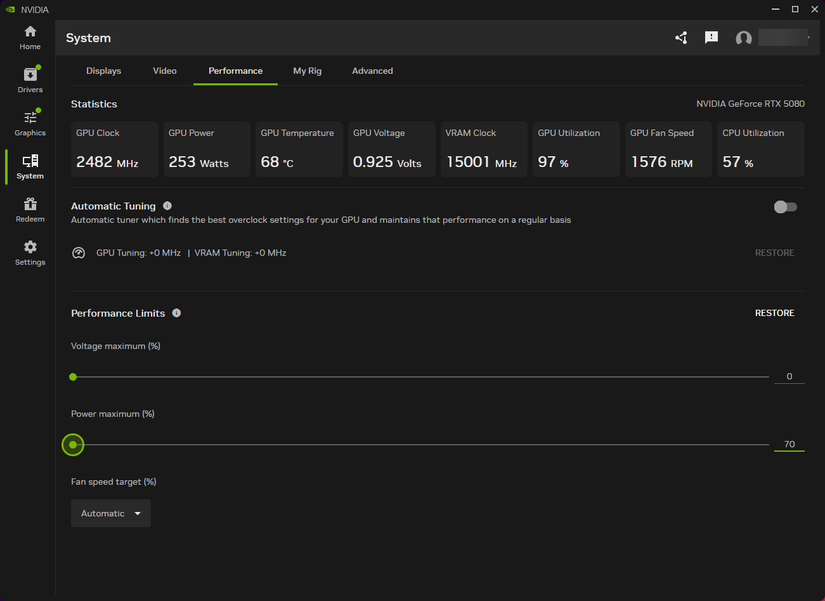Click the Automatic Tuning info icon

coord(167,206)
